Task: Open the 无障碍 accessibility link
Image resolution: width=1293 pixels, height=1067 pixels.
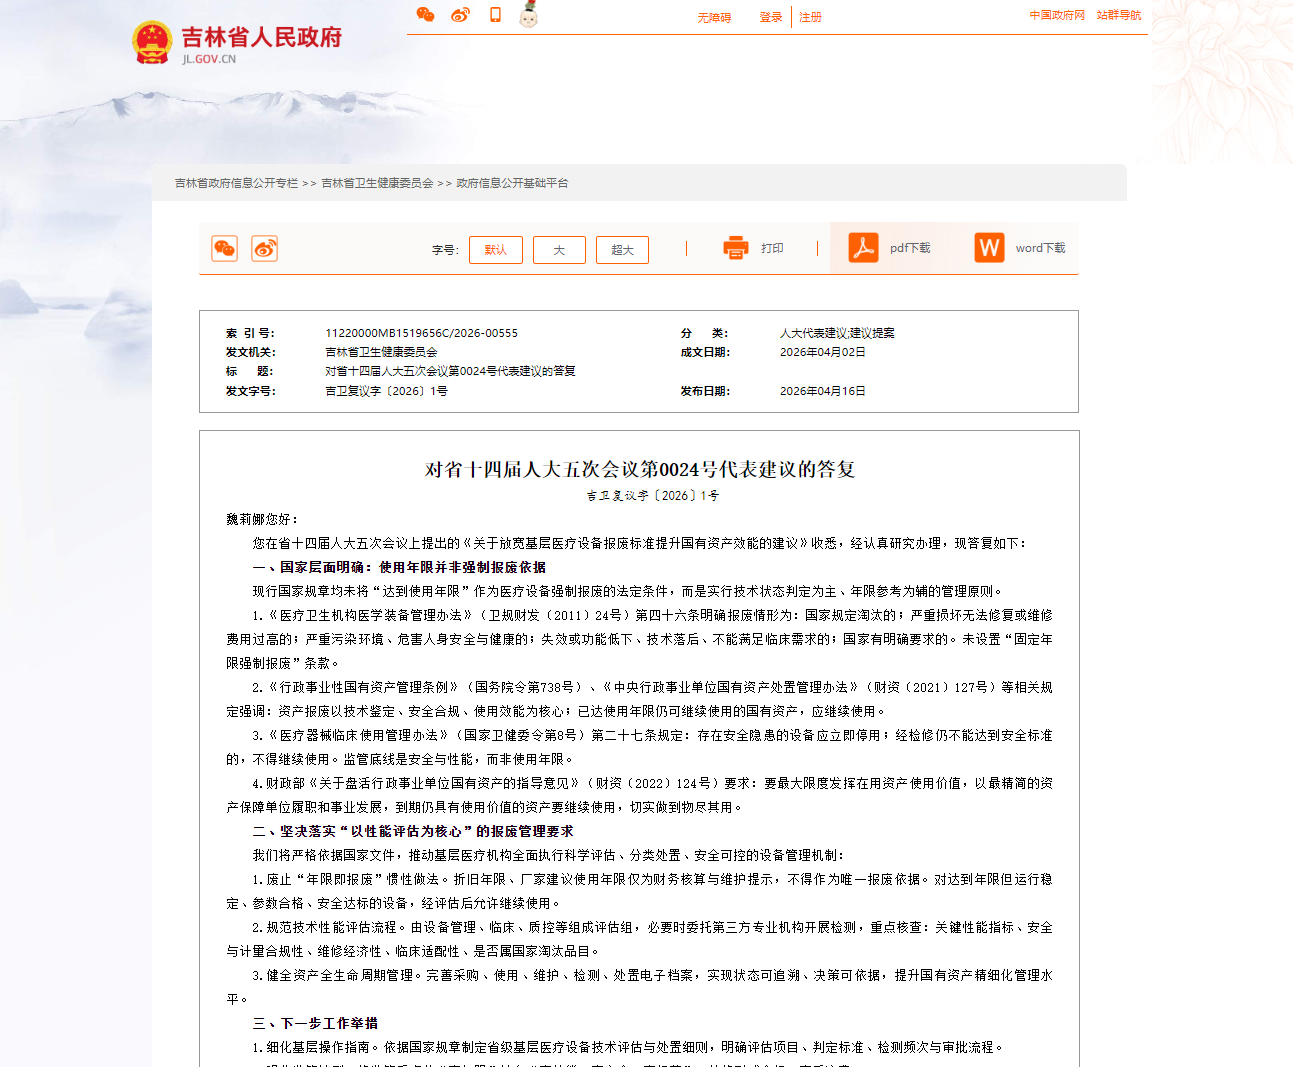Action: (714, 18)
